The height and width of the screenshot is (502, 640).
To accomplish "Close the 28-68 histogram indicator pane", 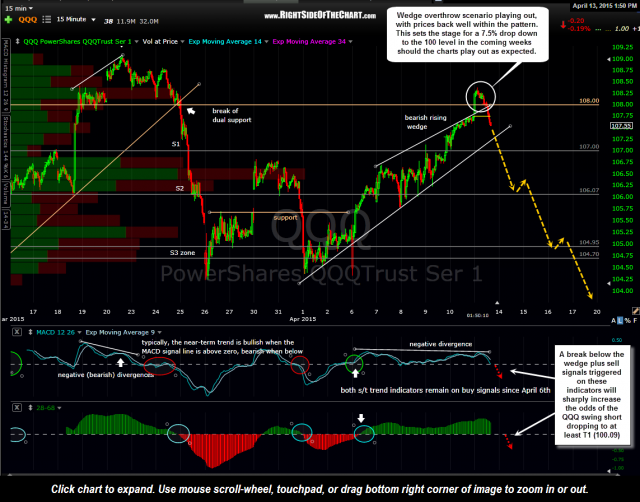I will pos(17,407).
